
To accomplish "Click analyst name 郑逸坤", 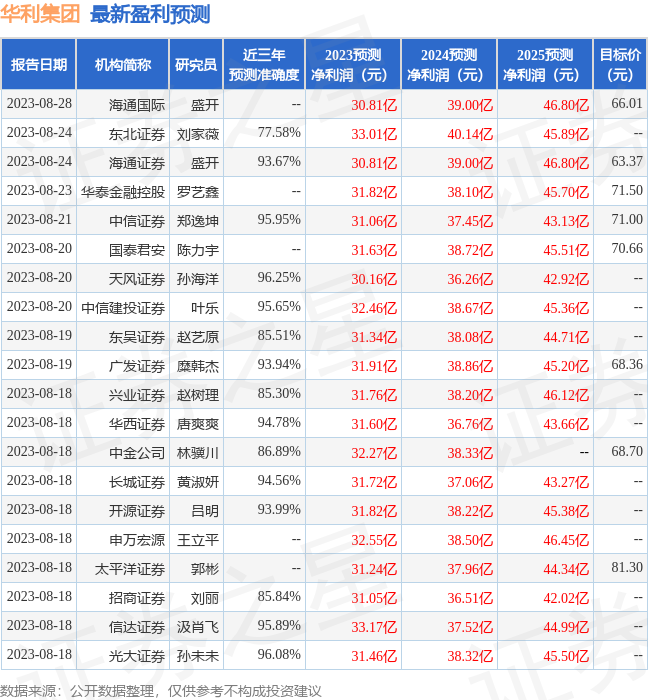I will tap(198, 221).
